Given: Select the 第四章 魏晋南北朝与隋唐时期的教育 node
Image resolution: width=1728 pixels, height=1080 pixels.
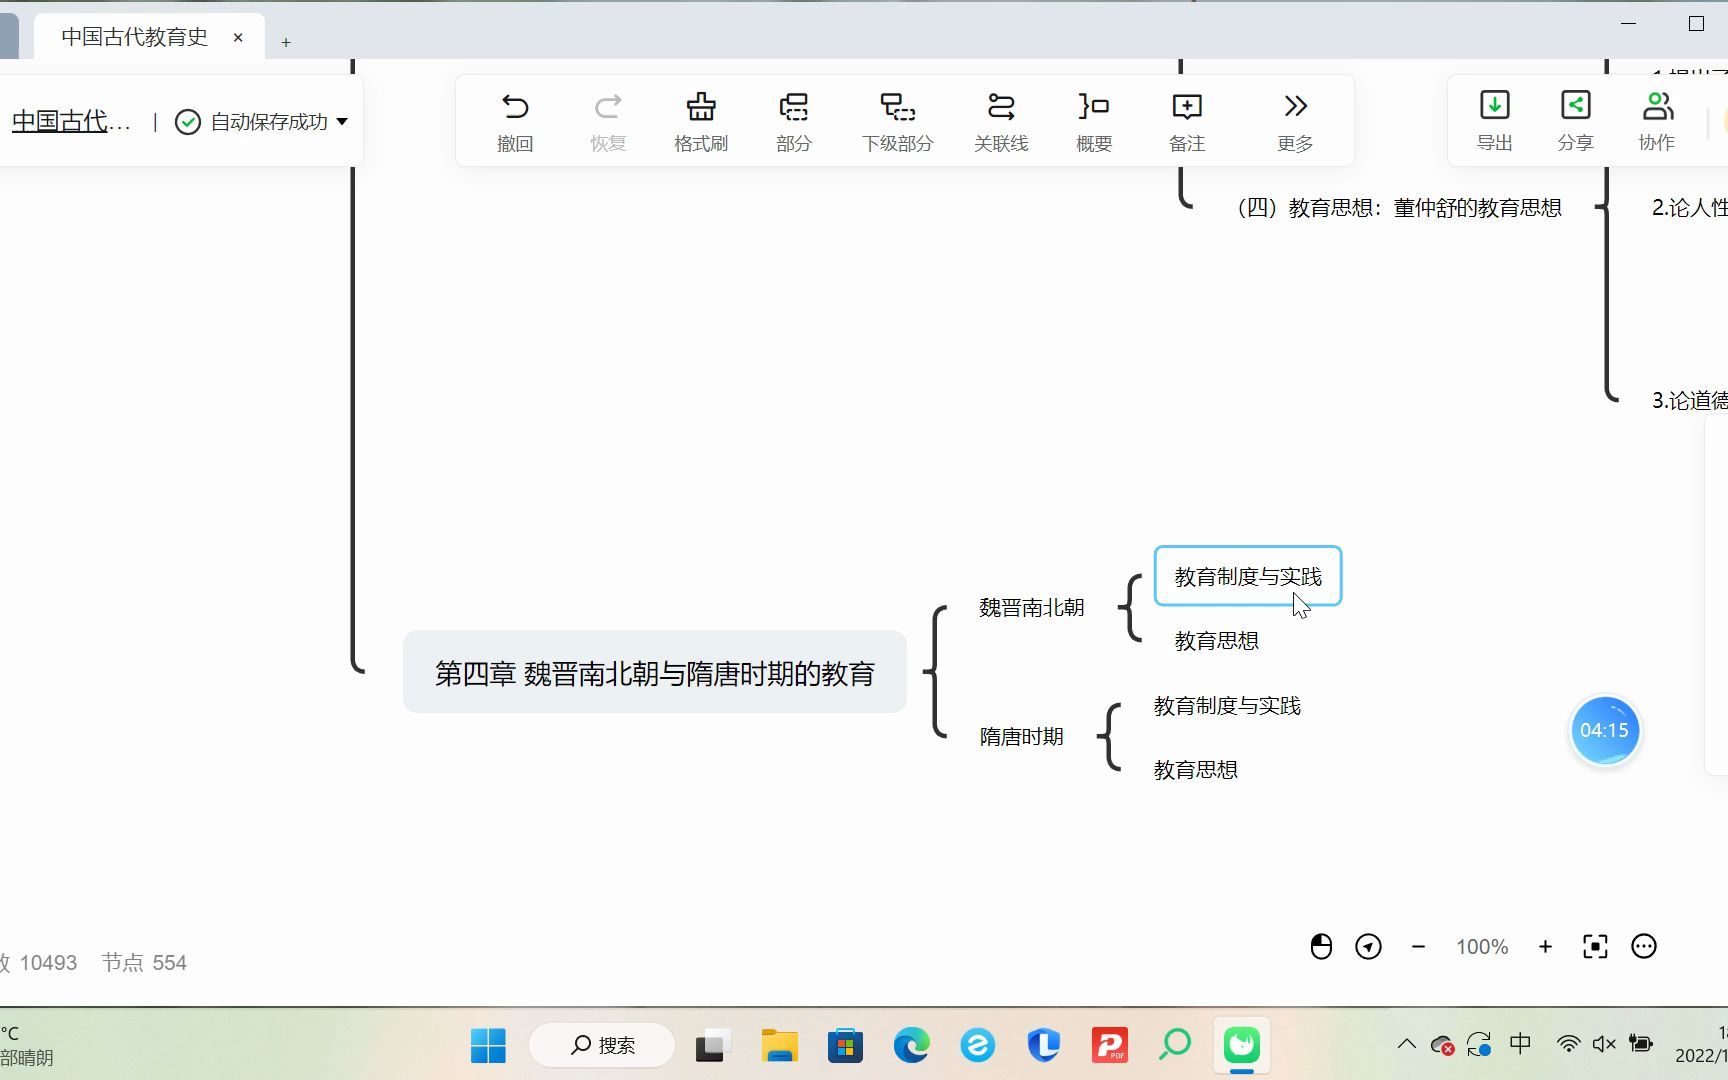Looking at the screenshot, I should point(655,673).
